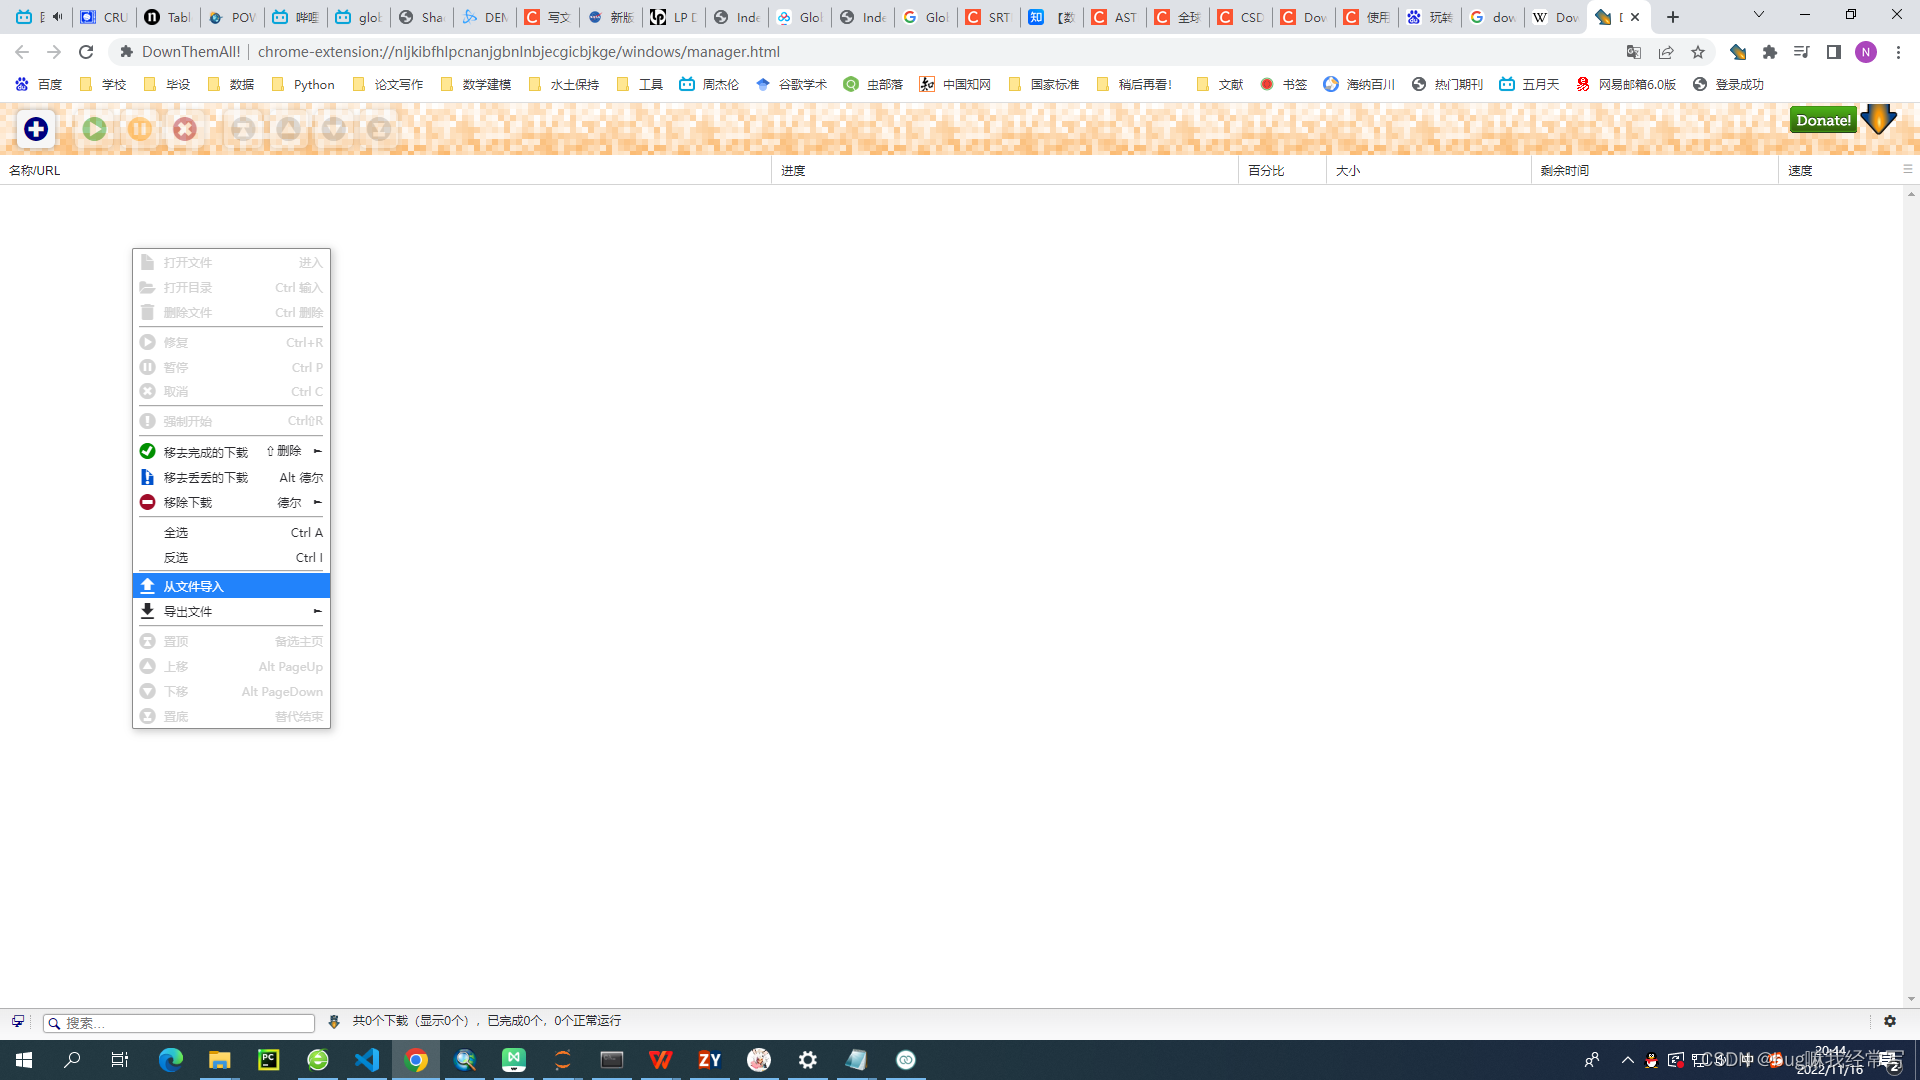Sort by 速度 column header
This screenshot has width=1920, height=1080.
click(x=1840, y=170)
